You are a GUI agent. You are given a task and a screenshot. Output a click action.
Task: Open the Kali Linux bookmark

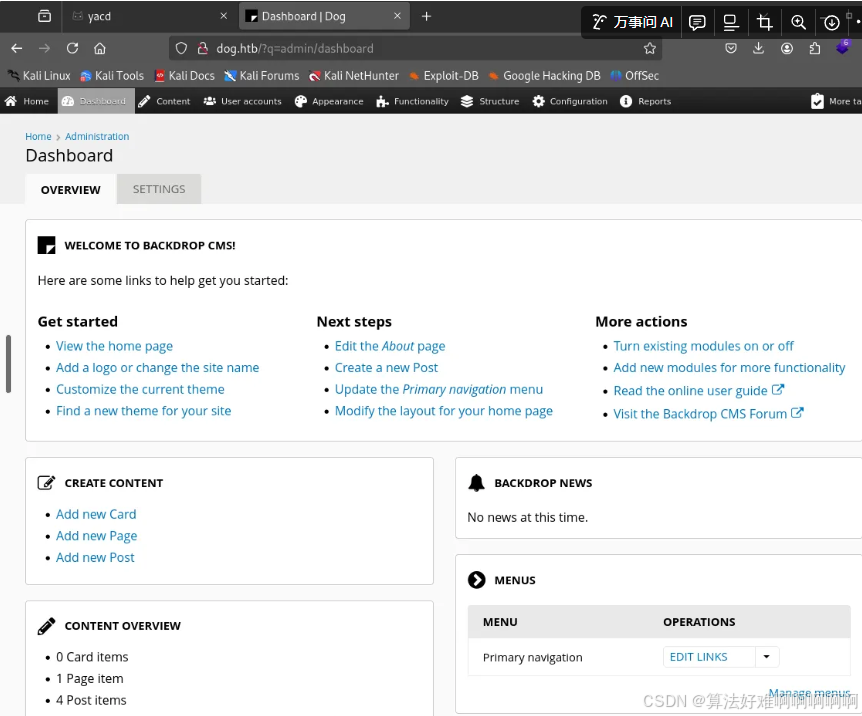(39, 76)
